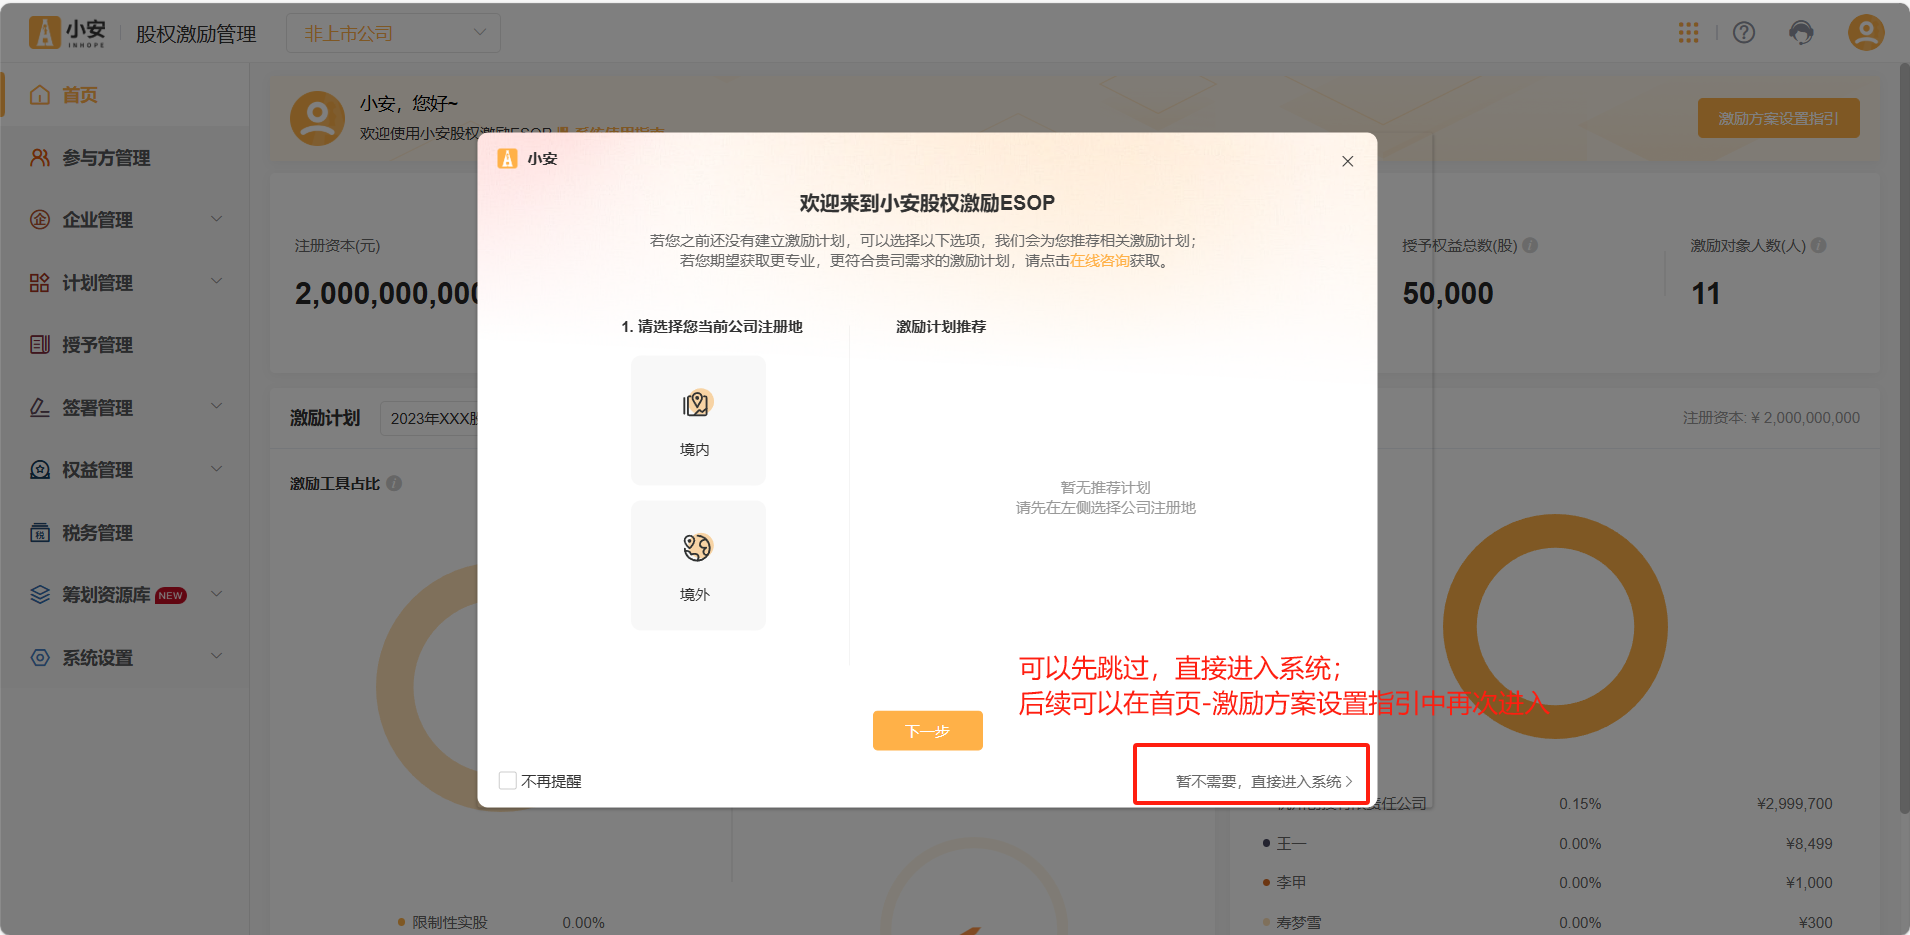
Task: Click the 系统设置 gear icon
Action: click(x=40, y=658)
